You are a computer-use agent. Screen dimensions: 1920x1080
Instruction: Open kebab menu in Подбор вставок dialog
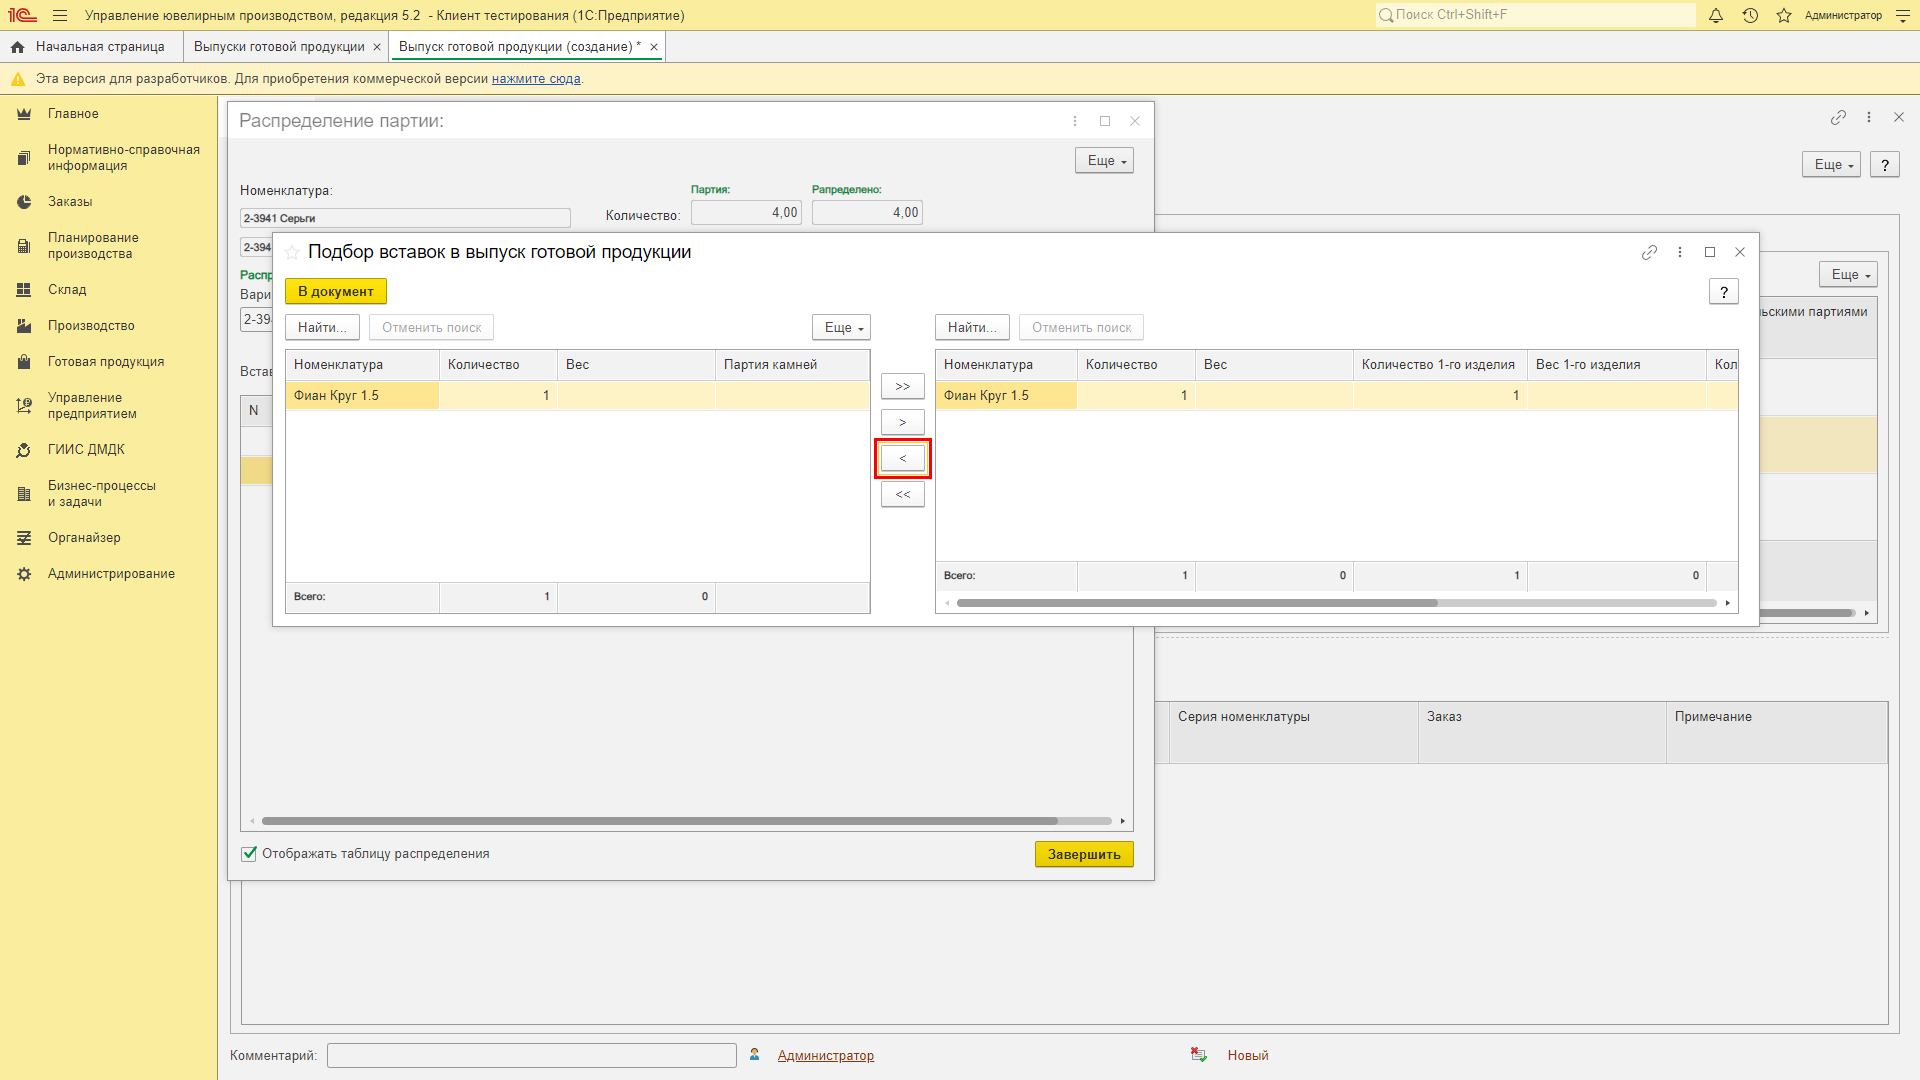(x=1680, y=253)
